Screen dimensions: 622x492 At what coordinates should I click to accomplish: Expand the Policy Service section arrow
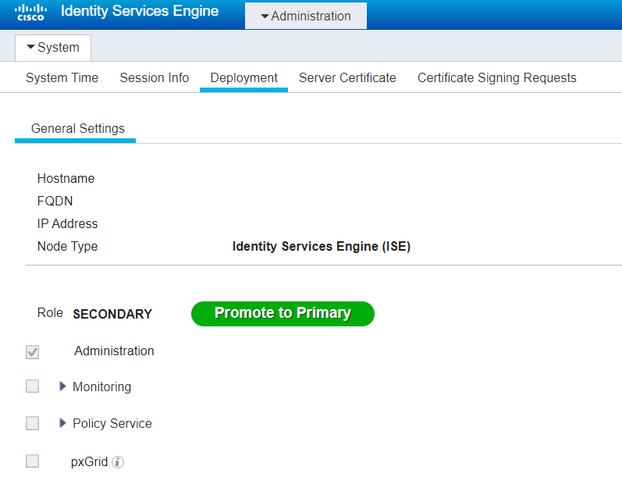(62, 423)
